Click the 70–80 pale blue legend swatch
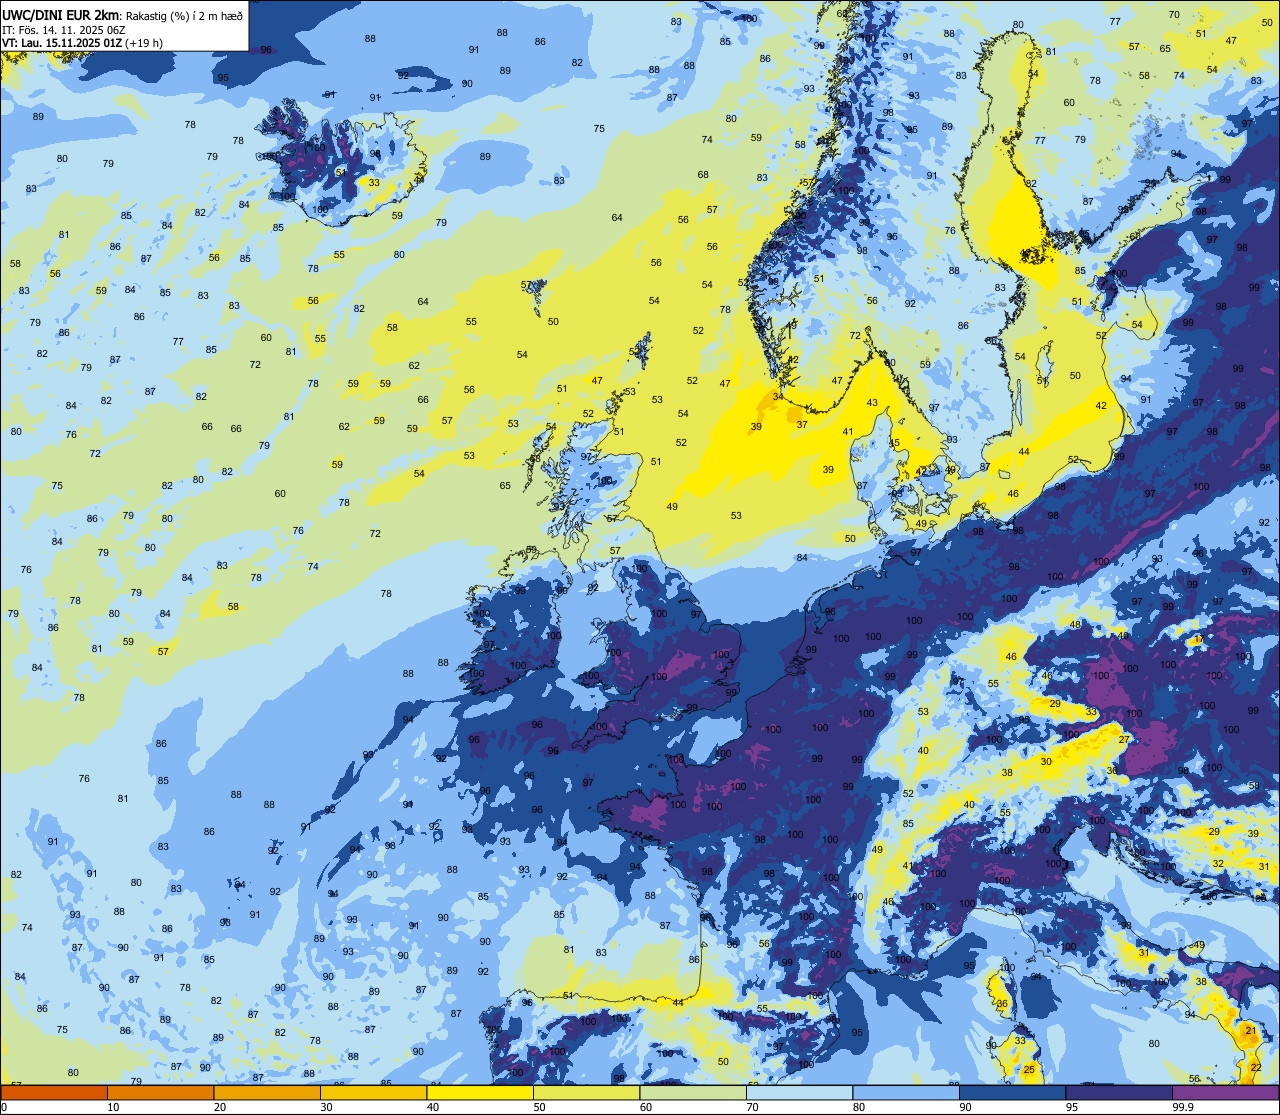Viewport: 1280px width, 1115px height. [x=800, y=1092]
